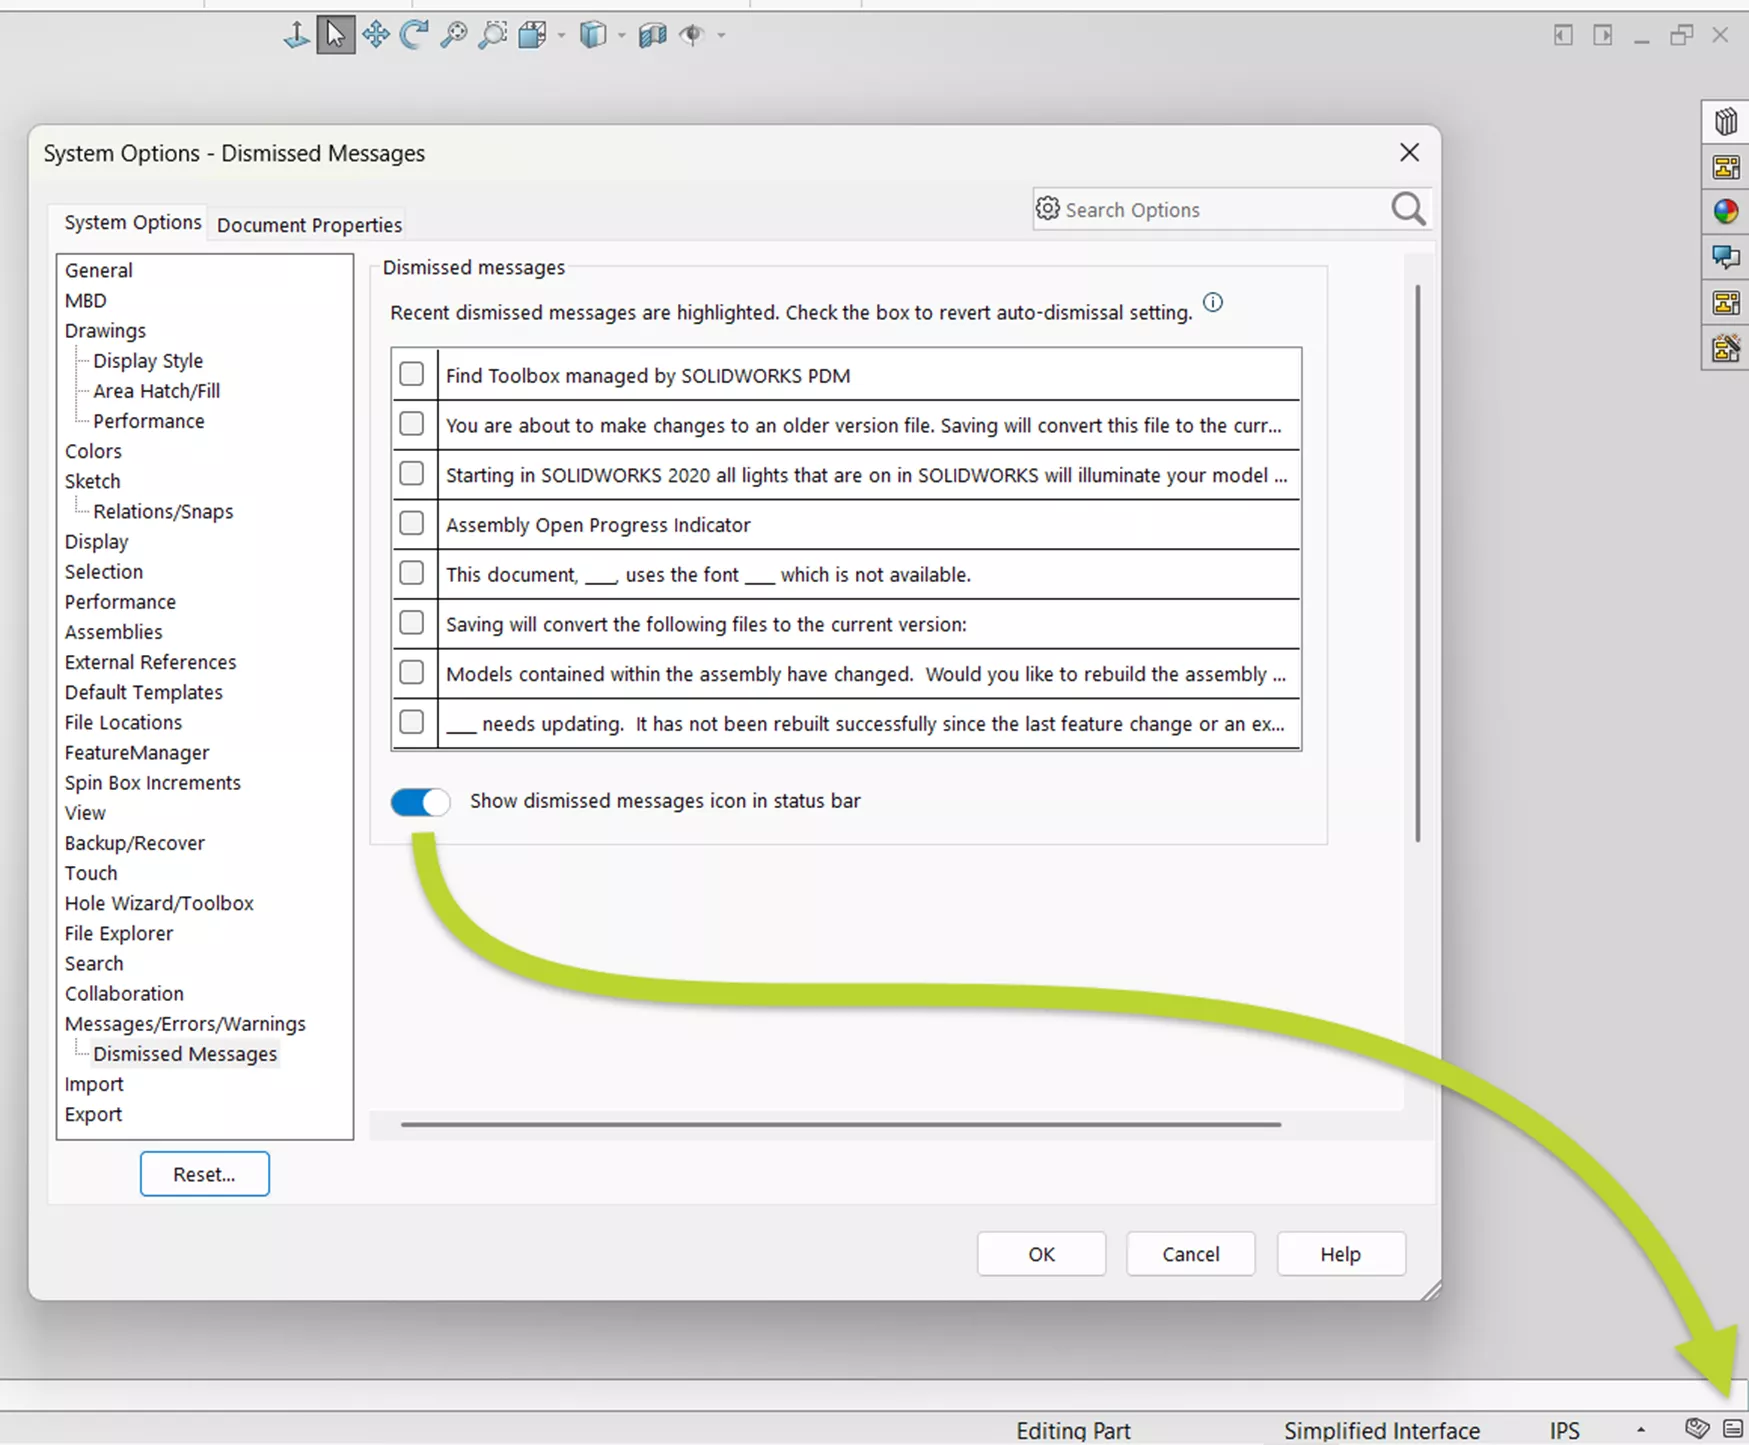The height and width of the screenshot is (1445, 1749).
Task: Open the Design Library panel
Action: click(1725, 167)
